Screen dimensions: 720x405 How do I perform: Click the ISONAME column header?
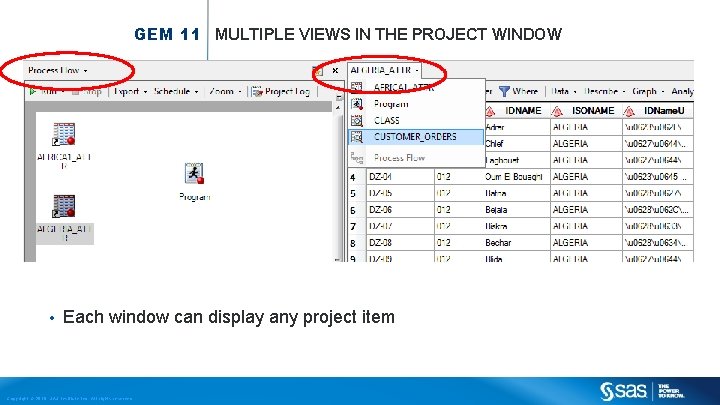click(x=586, y=111)
